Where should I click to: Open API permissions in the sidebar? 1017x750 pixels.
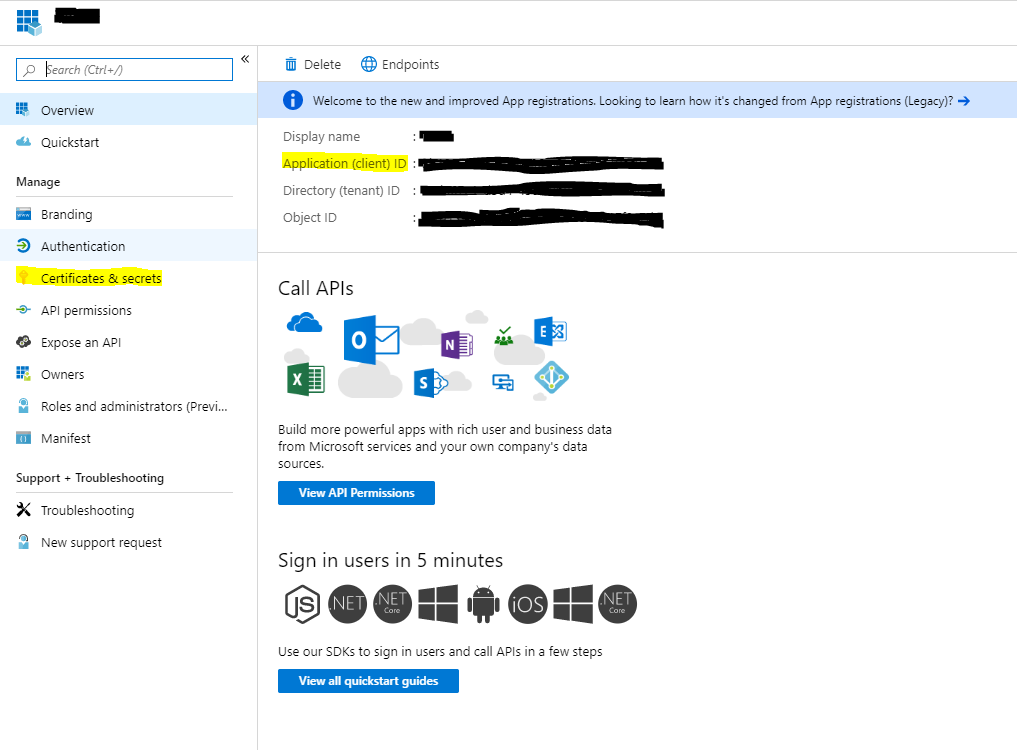tap(86, 310)
